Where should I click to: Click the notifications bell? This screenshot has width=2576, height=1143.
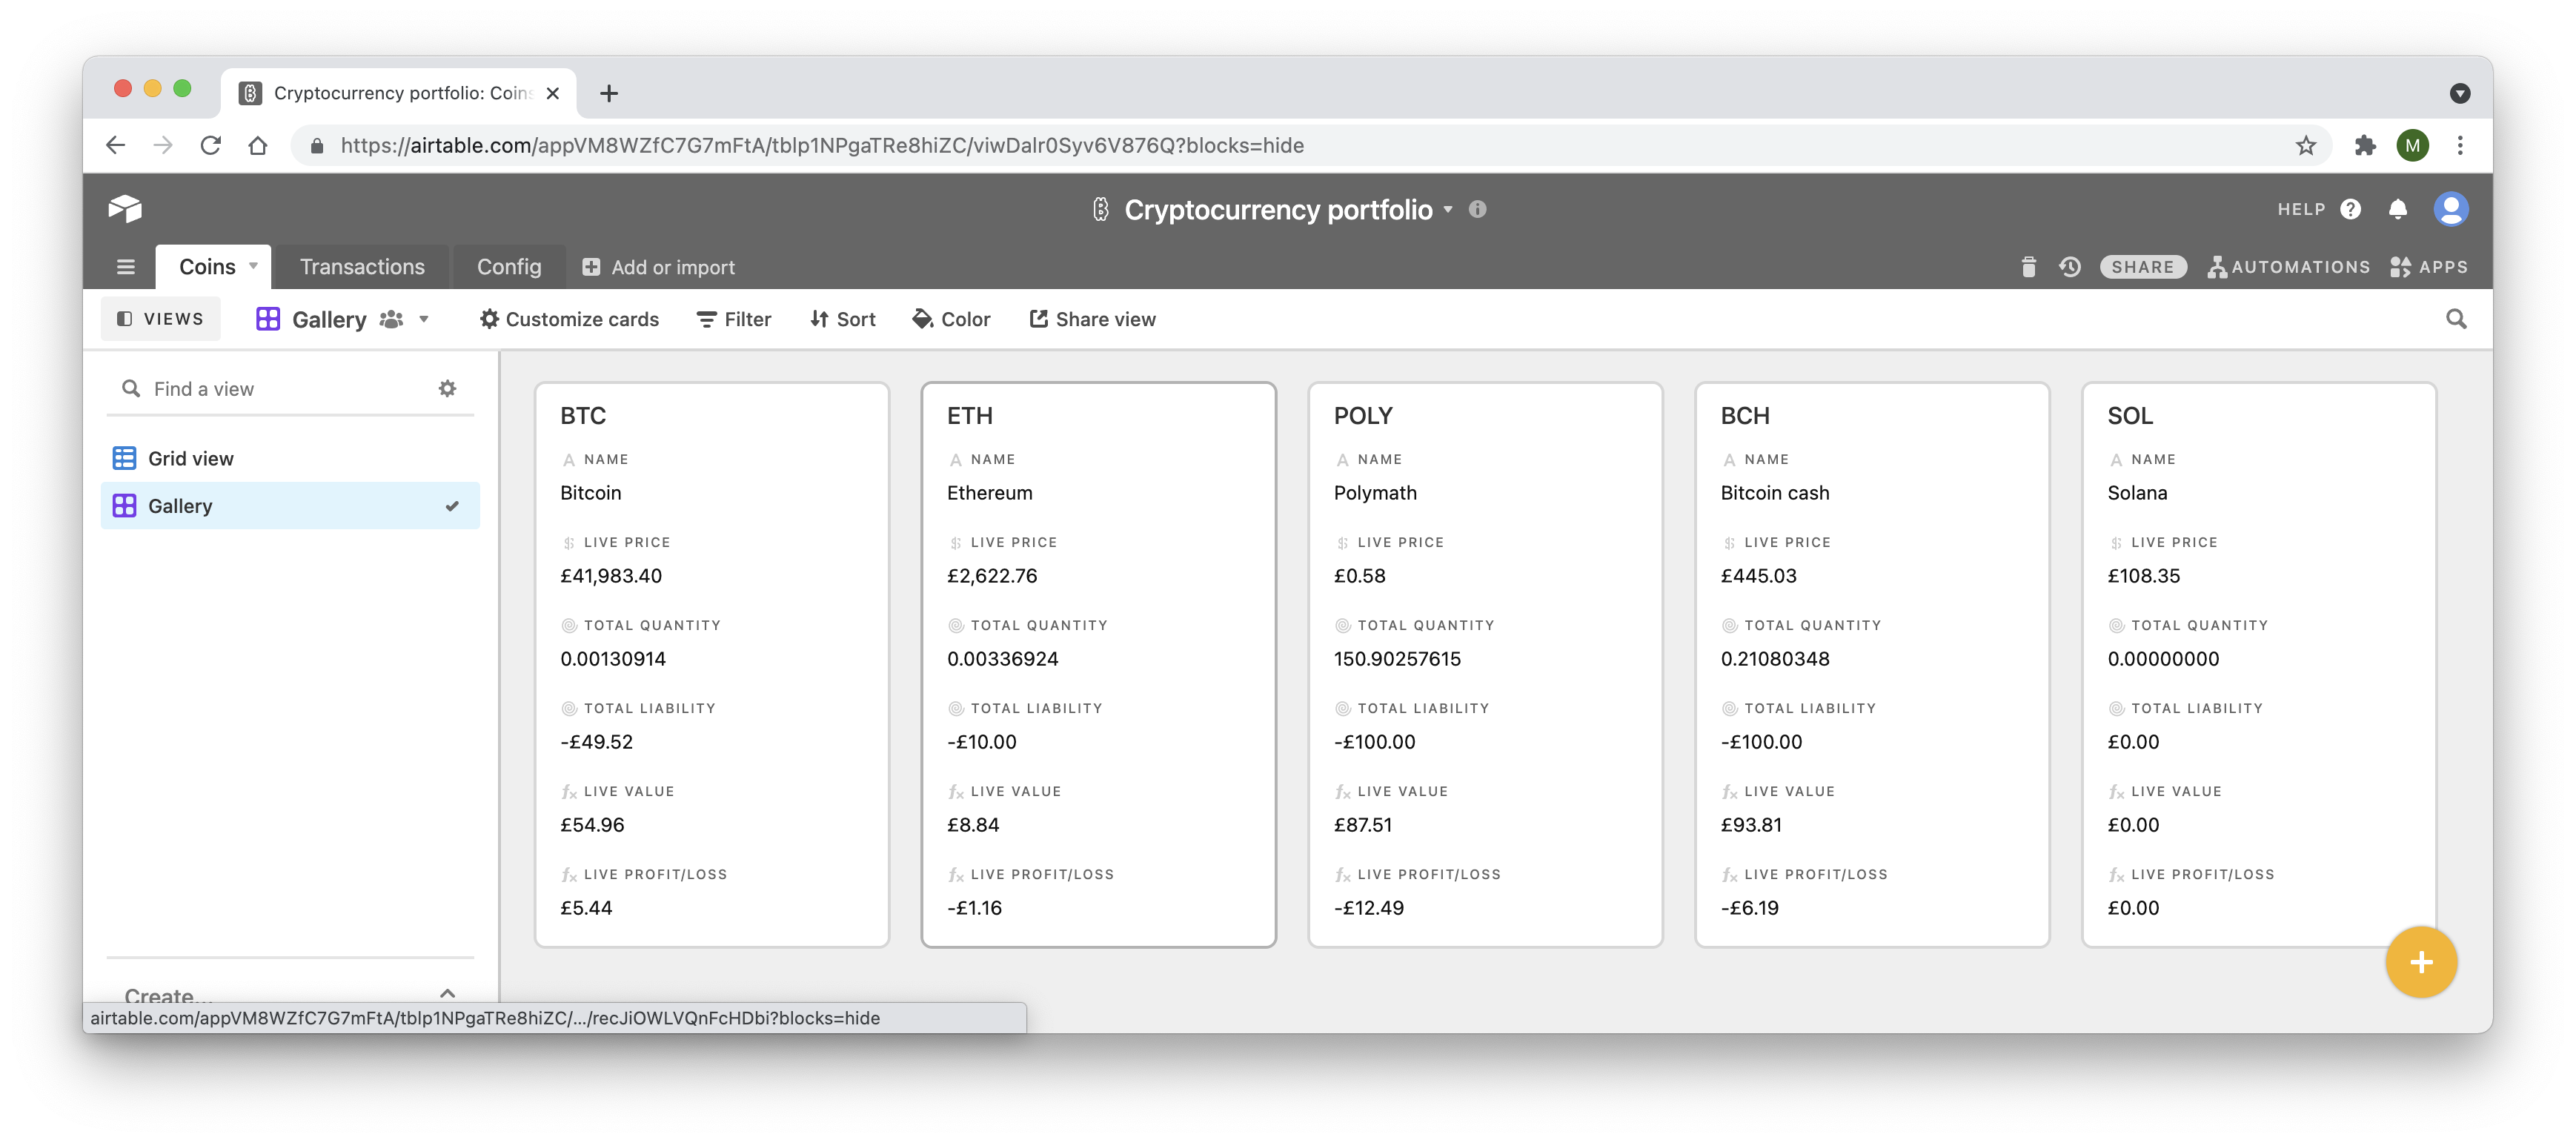(2398, 208)
